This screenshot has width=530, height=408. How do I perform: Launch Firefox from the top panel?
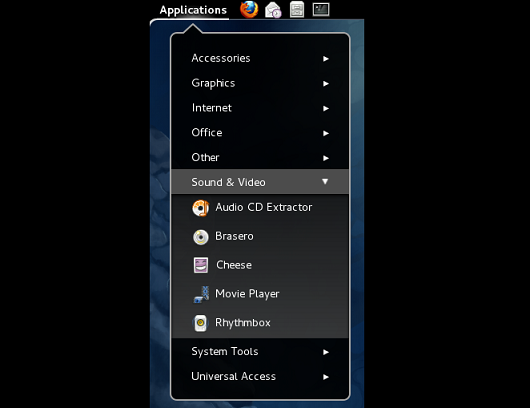(x=249, y=9)
